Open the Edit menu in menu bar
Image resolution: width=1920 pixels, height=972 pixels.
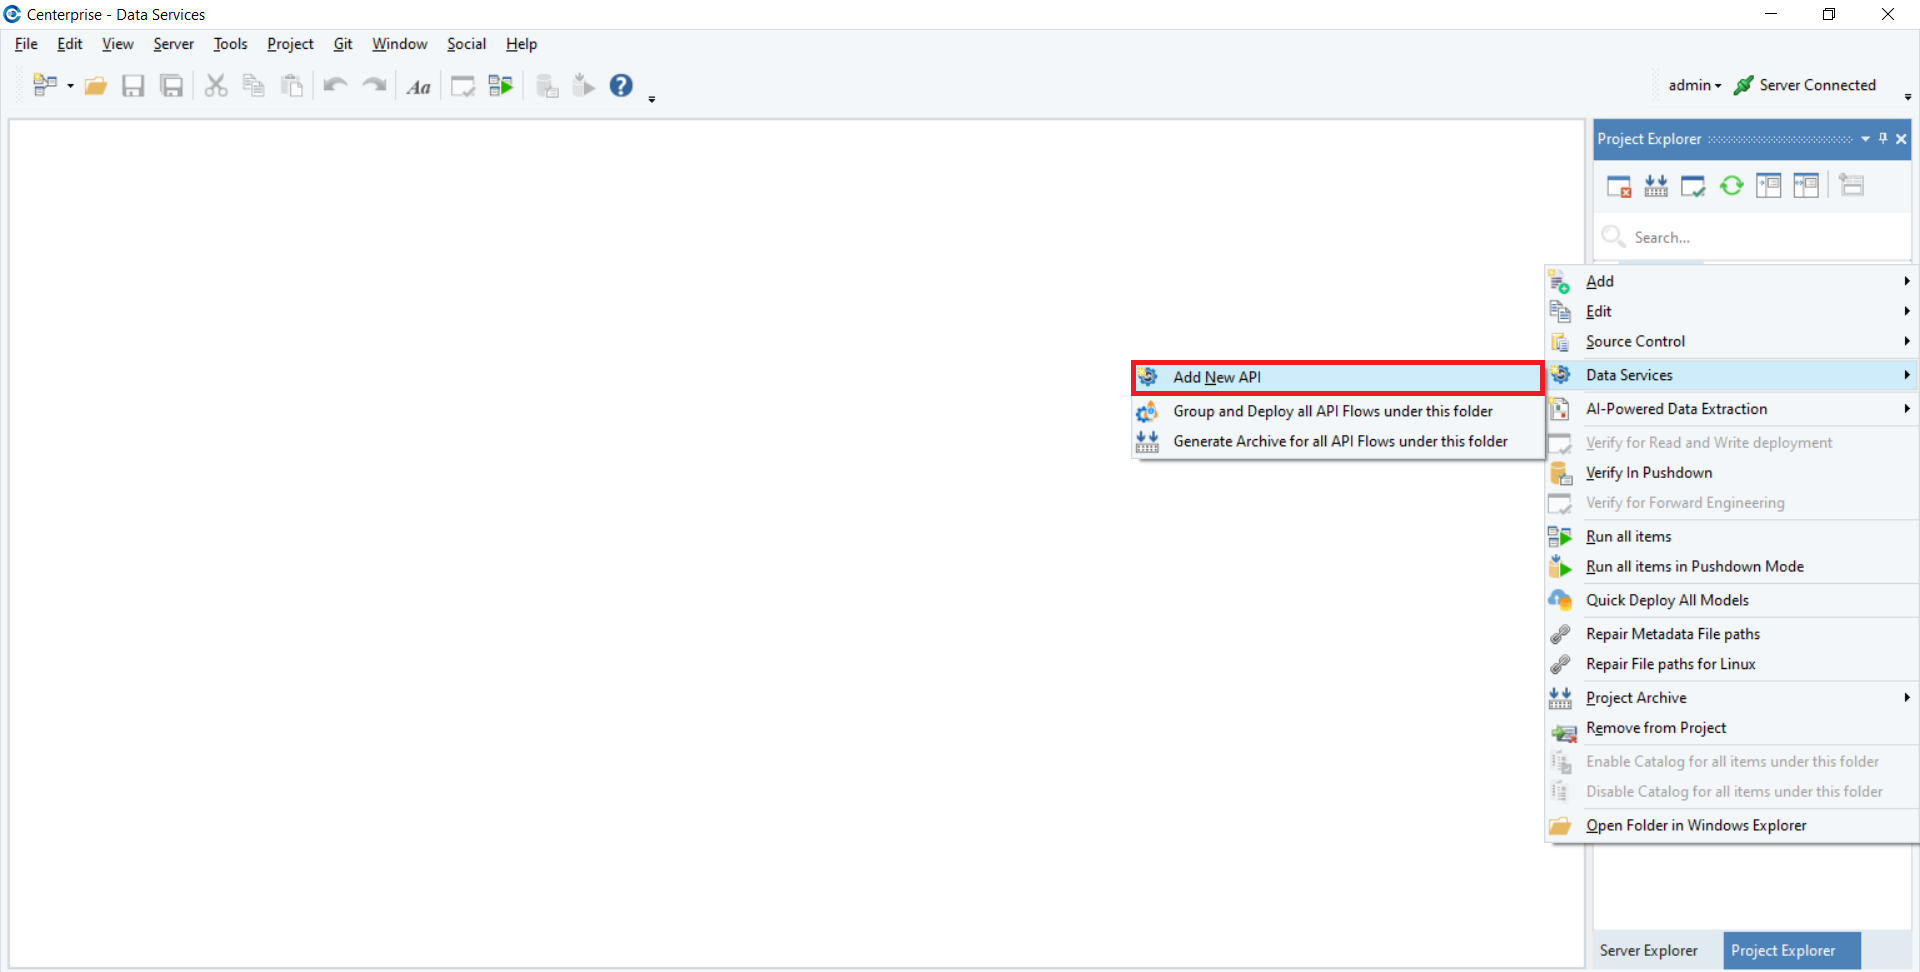70,44
